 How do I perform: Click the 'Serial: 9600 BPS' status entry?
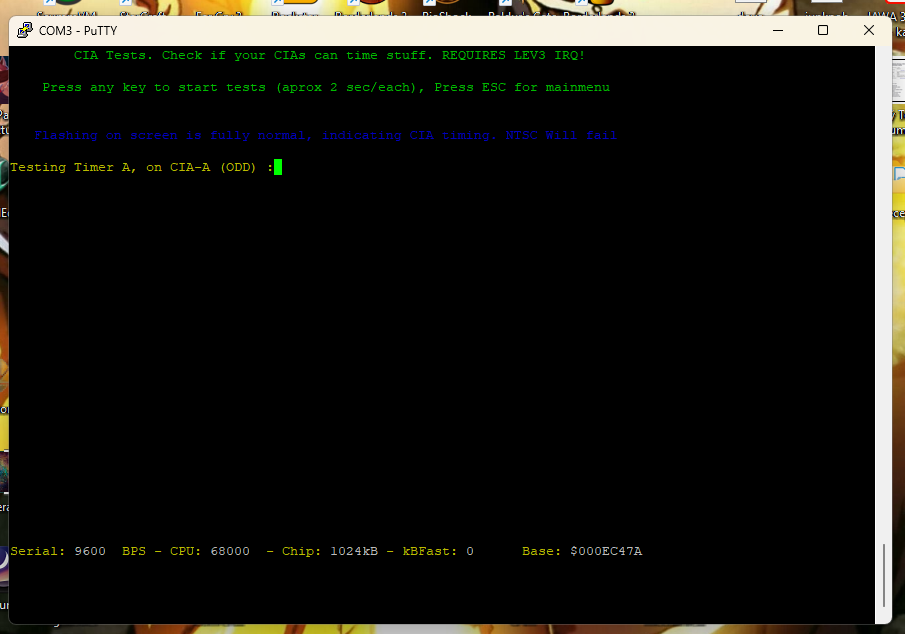coord(78,551)
